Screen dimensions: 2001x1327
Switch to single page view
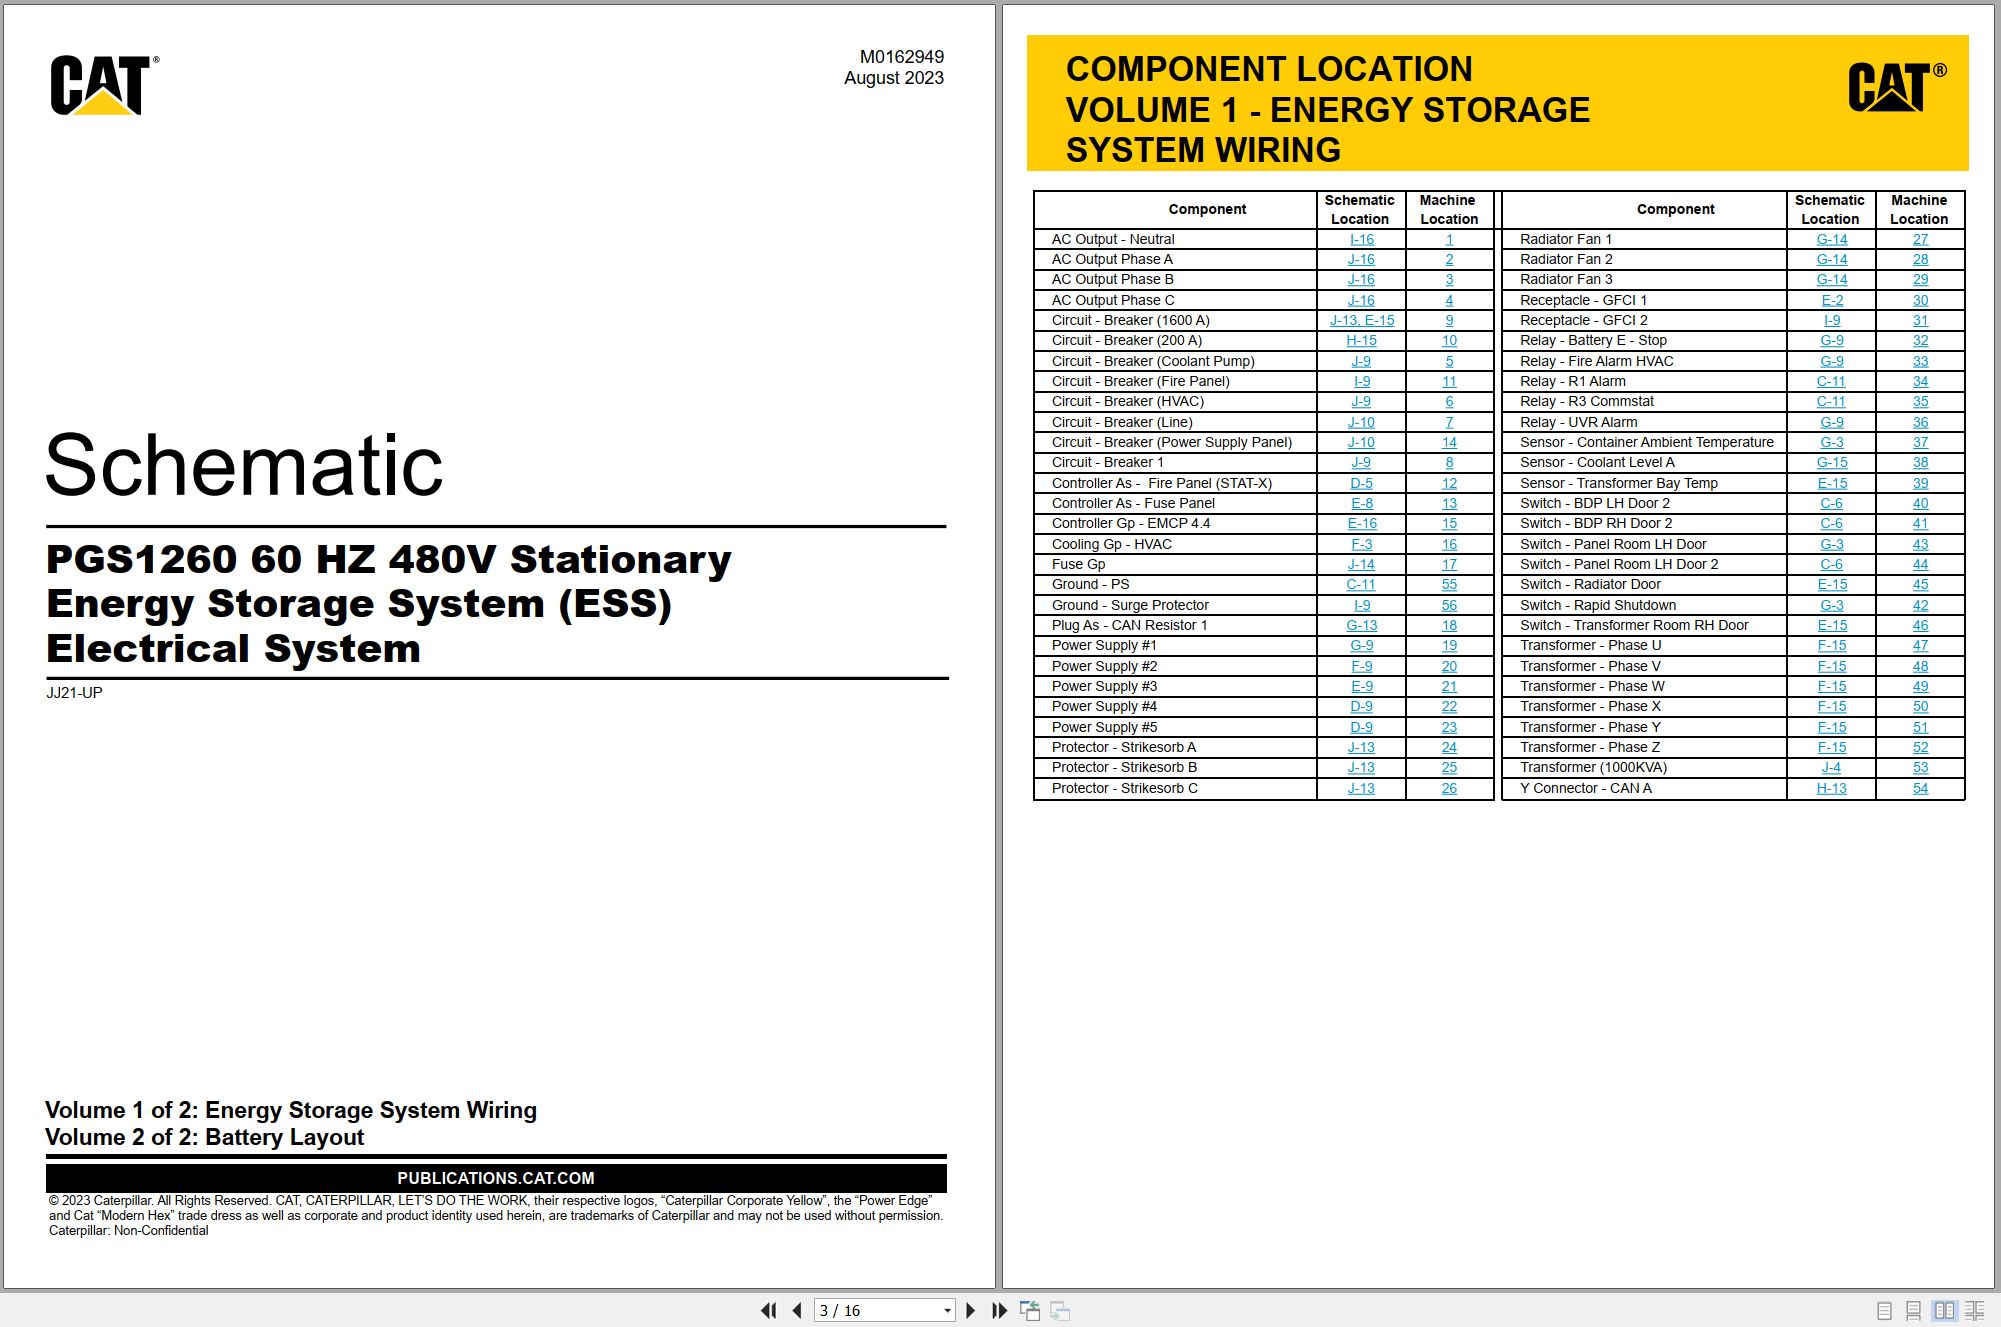click(x=1884, y=1310)
